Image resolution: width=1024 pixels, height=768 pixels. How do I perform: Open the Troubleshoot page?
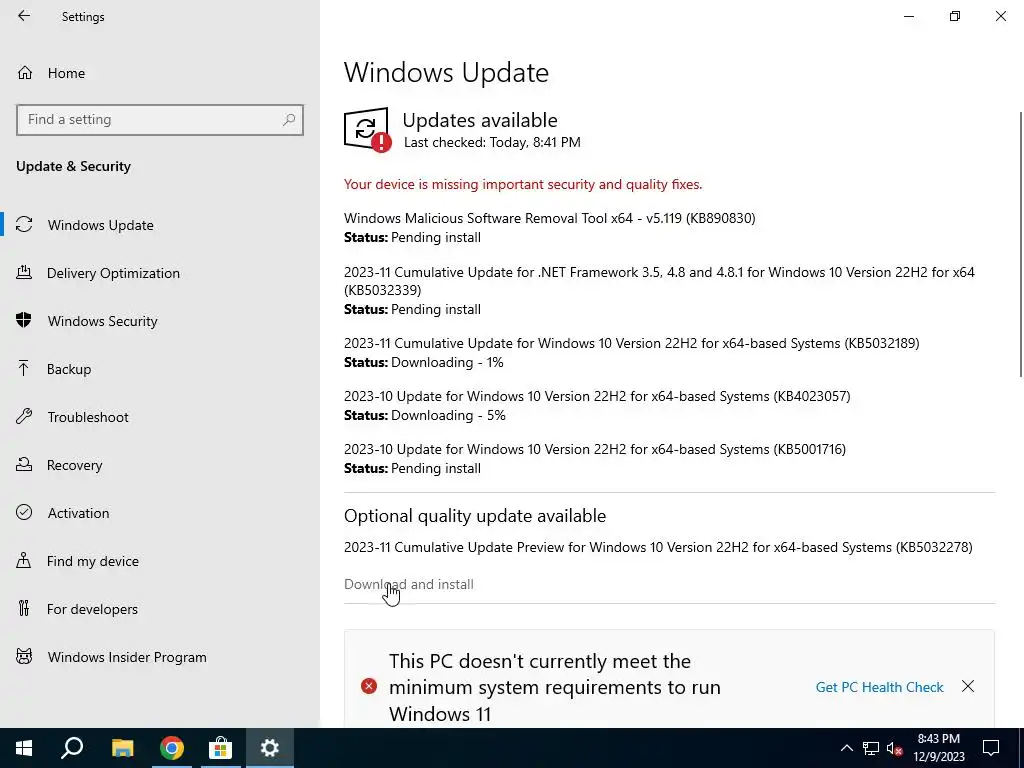click(88, 417)
